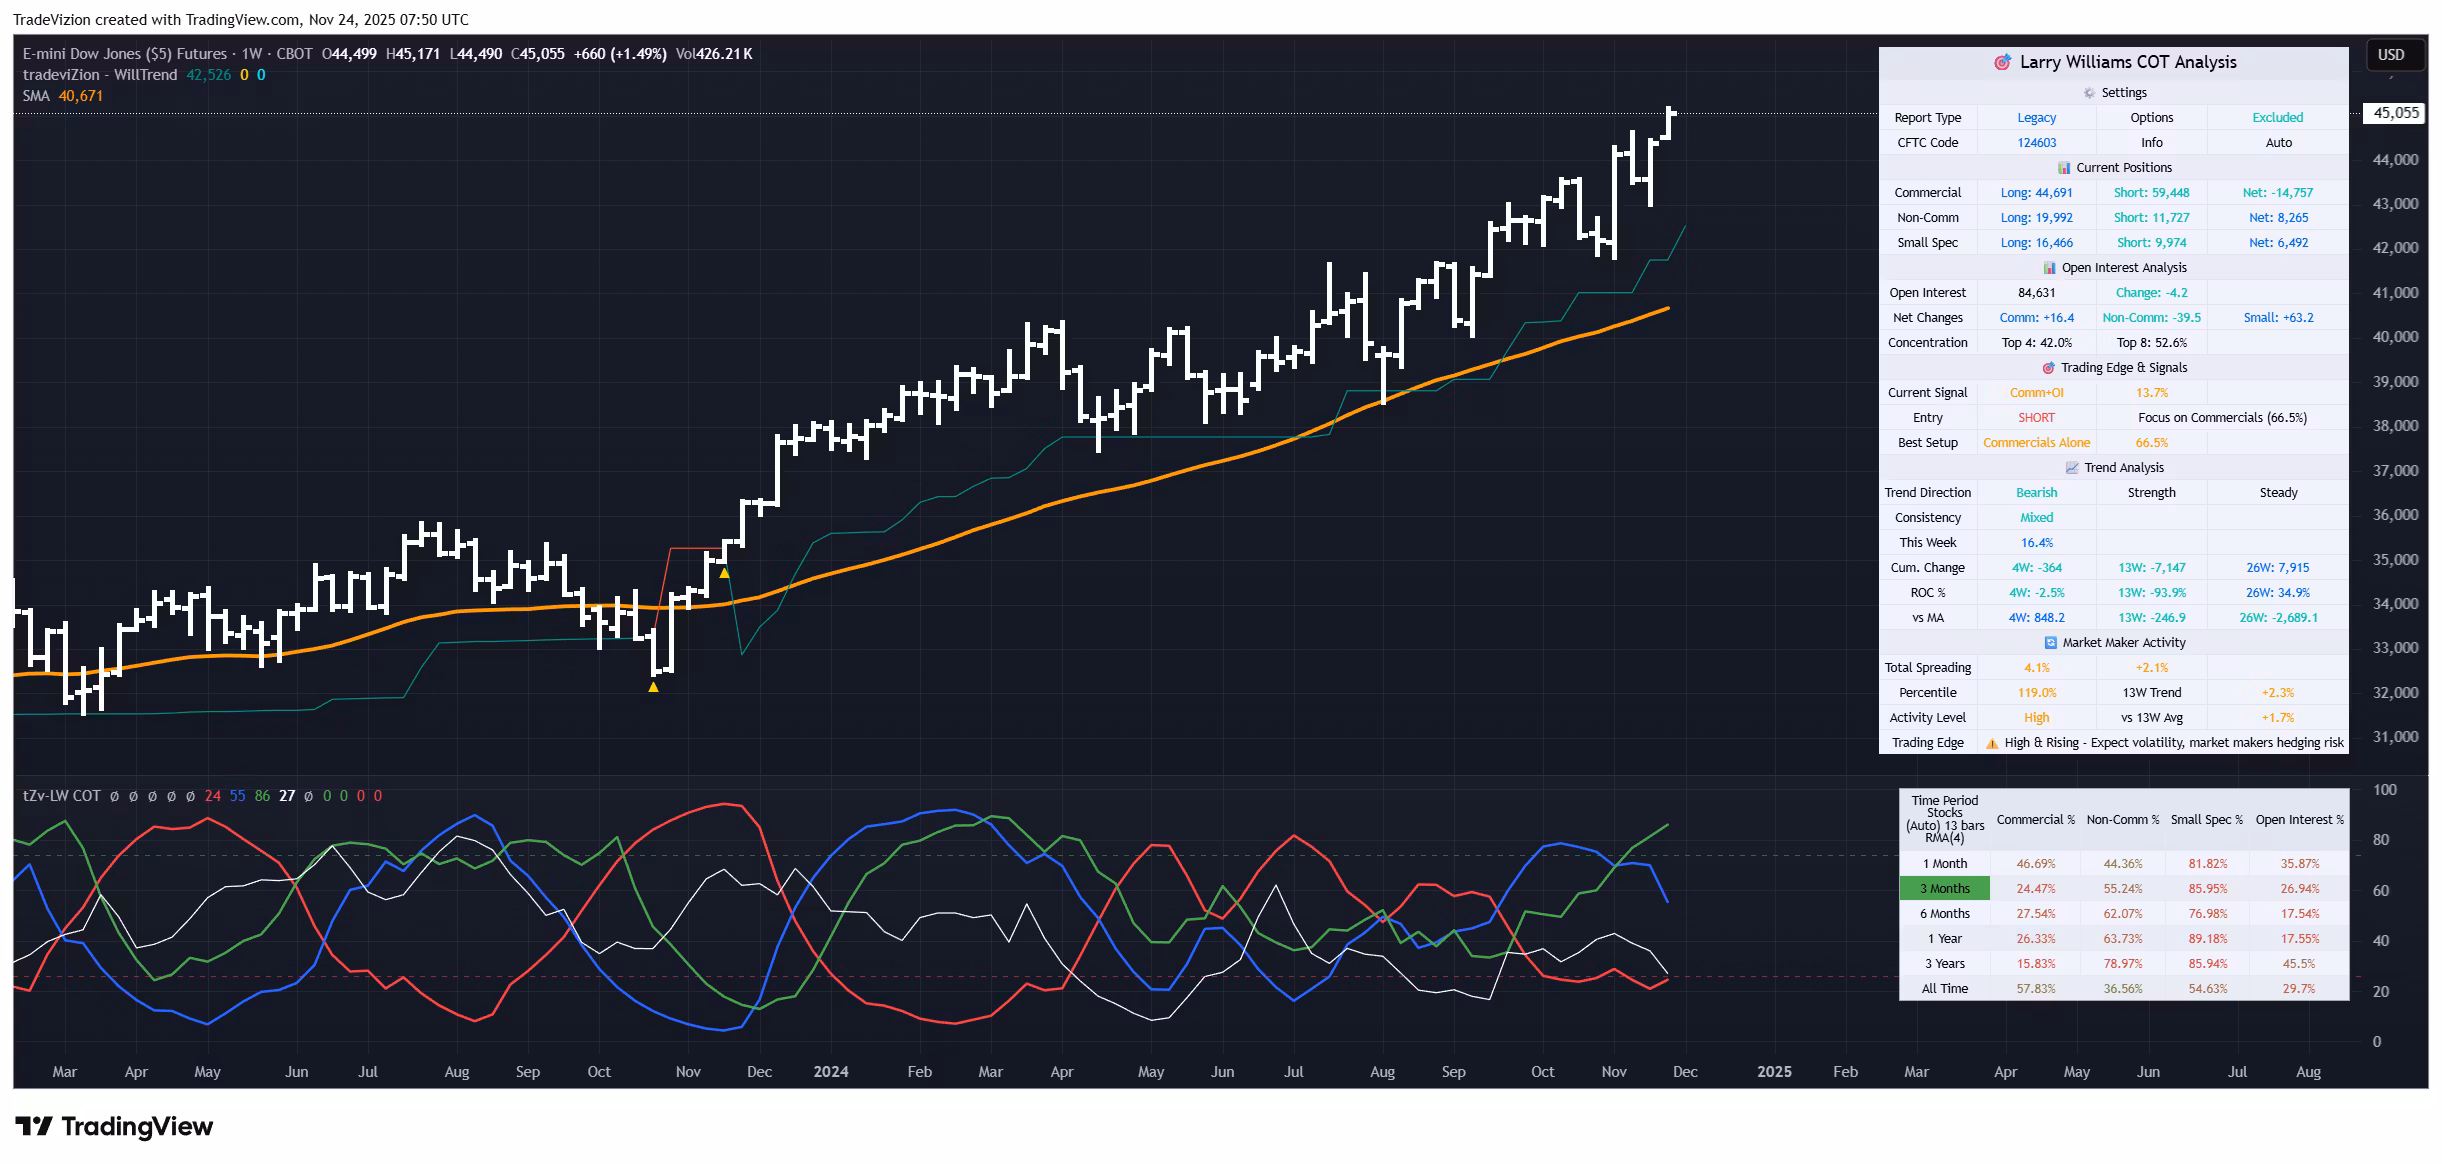This screenshot has width=2442, height=1164.
Task: Click the yellow triangle signal marker under October low
Action: coord(653,687)
